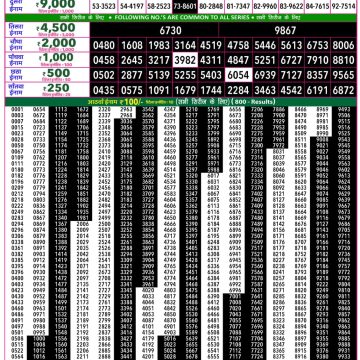Click the highlighted series number 73-8601

[185, 6]
